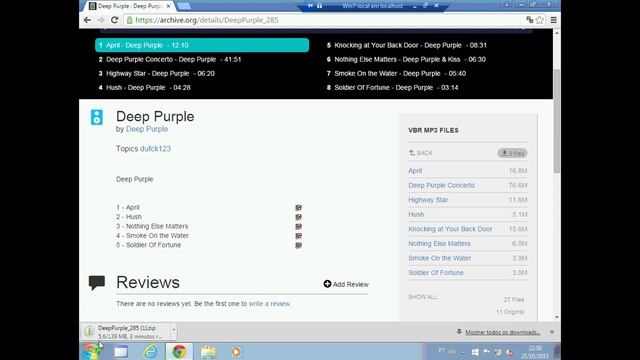Download Smoke On the Water MP3 file
640x360 pixels.
(440, 258)
